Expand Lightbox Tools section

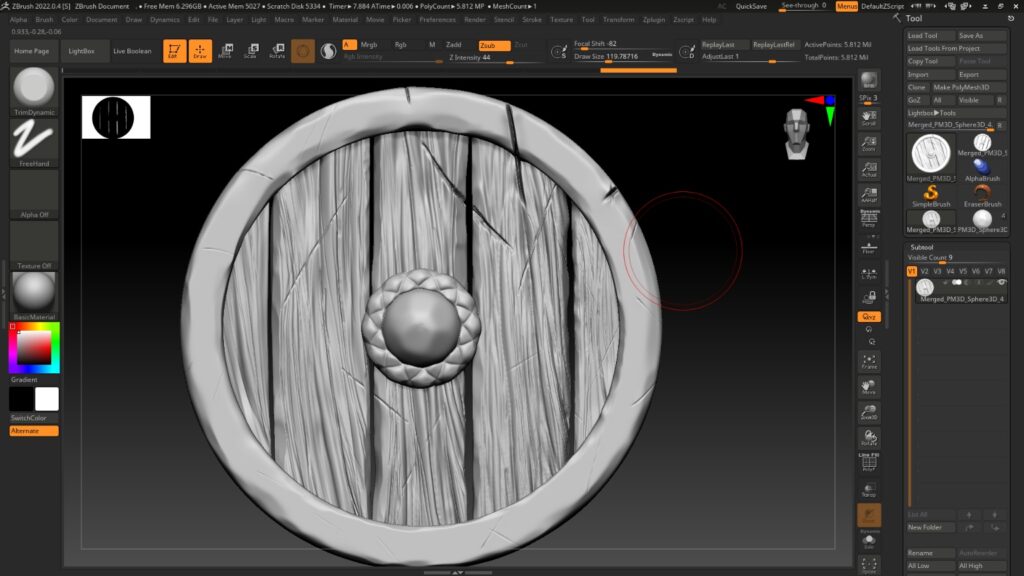tap(931, 113)
